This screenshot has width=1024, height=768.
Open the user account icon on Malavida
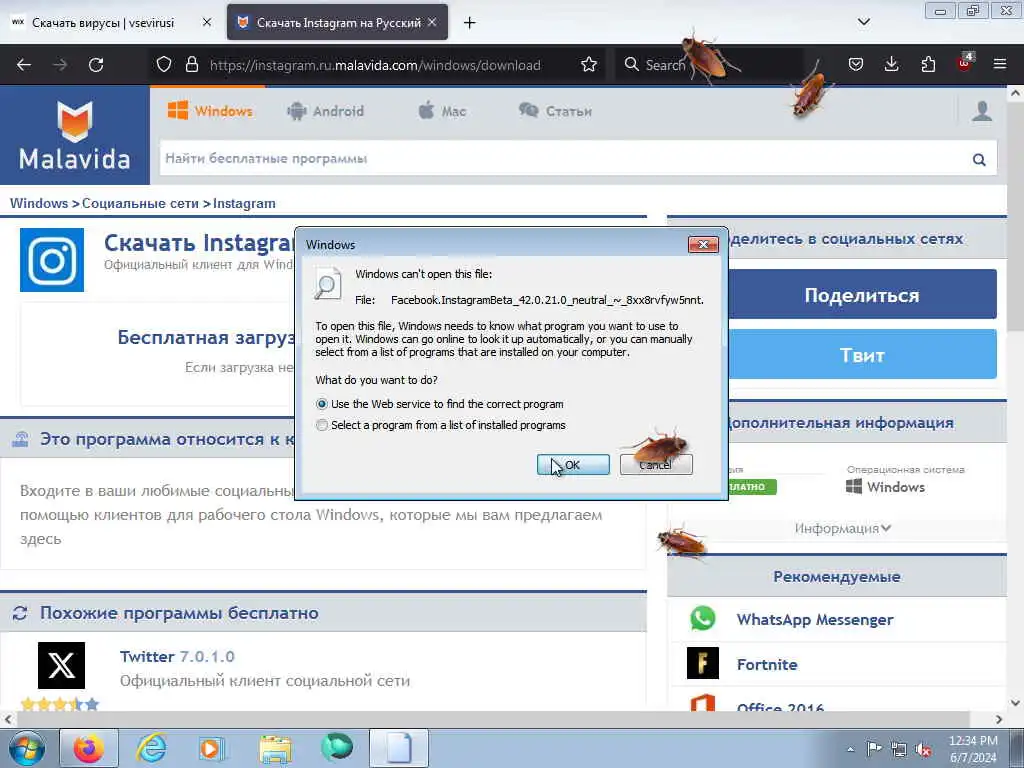pos(982,111)
